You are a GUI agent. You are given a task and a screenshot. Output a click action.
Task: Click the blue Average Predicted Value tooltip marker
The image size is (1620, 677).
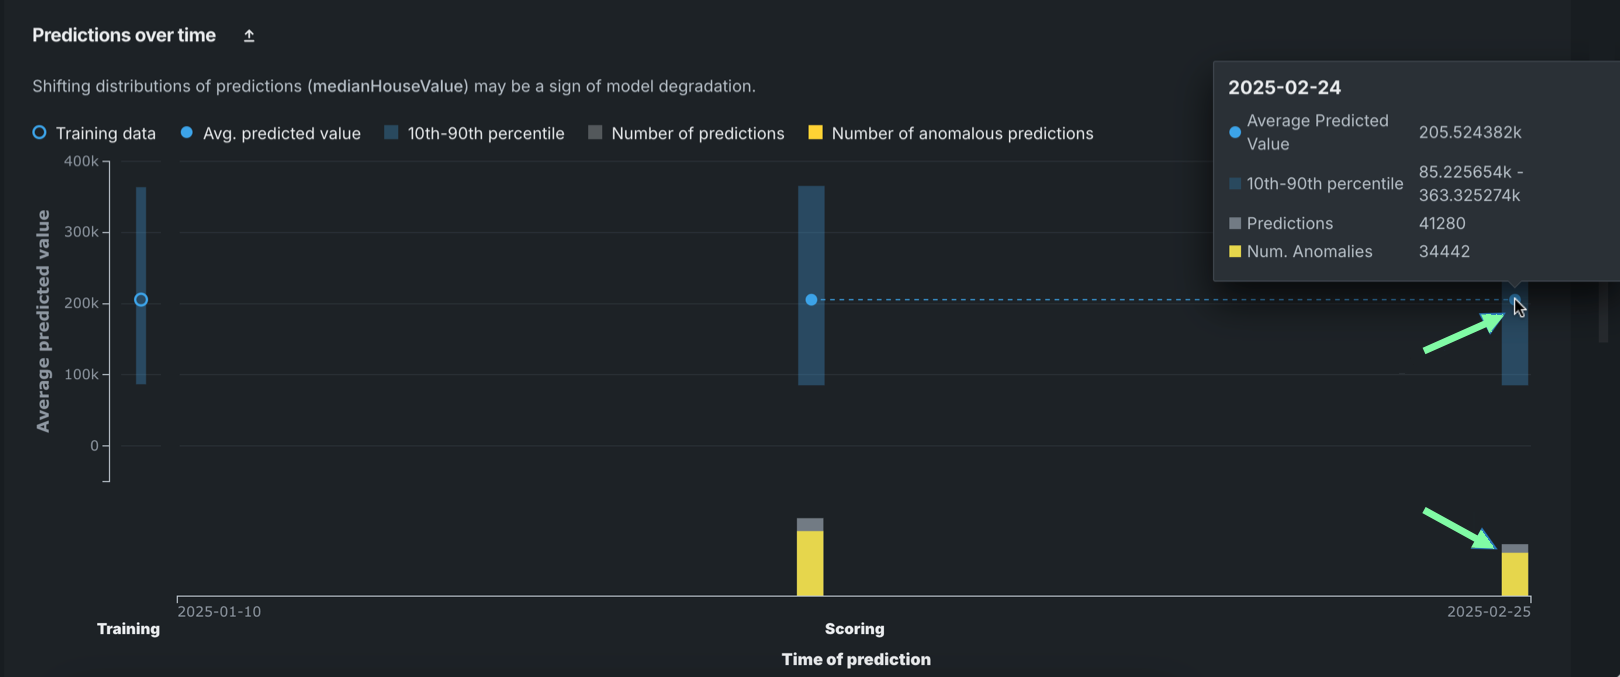[x=1235, y=132]
